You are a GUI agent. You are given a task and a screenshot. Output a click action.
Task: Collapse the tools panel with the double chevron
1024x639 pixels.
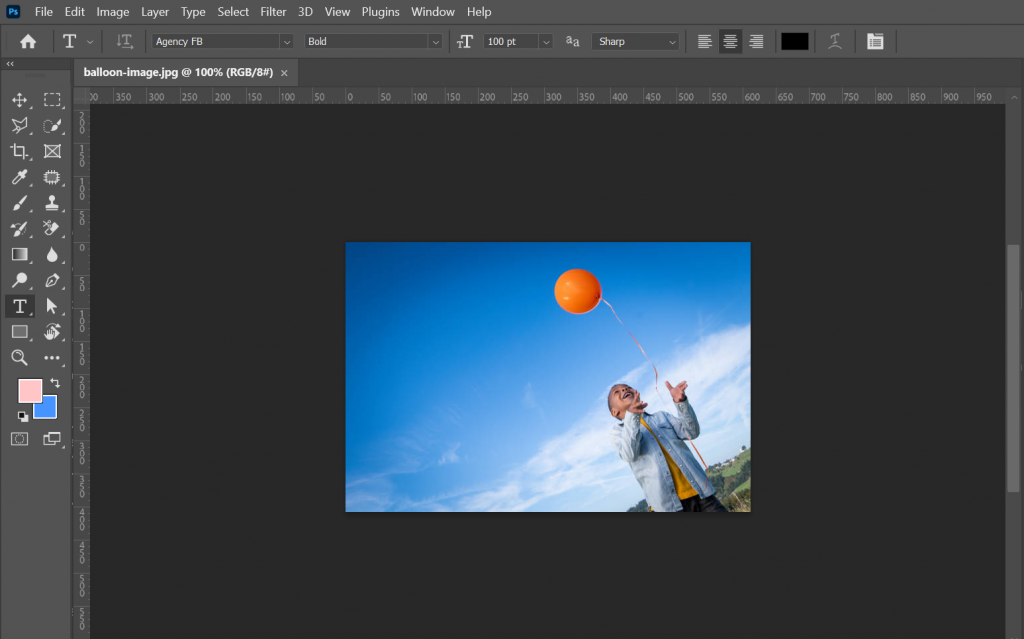point(9,63)
